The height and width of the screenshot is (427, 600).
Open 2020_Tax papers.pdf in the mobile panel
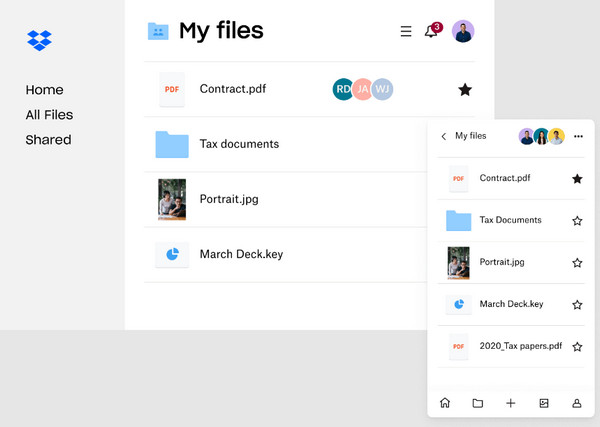click(x=520, y=346)
